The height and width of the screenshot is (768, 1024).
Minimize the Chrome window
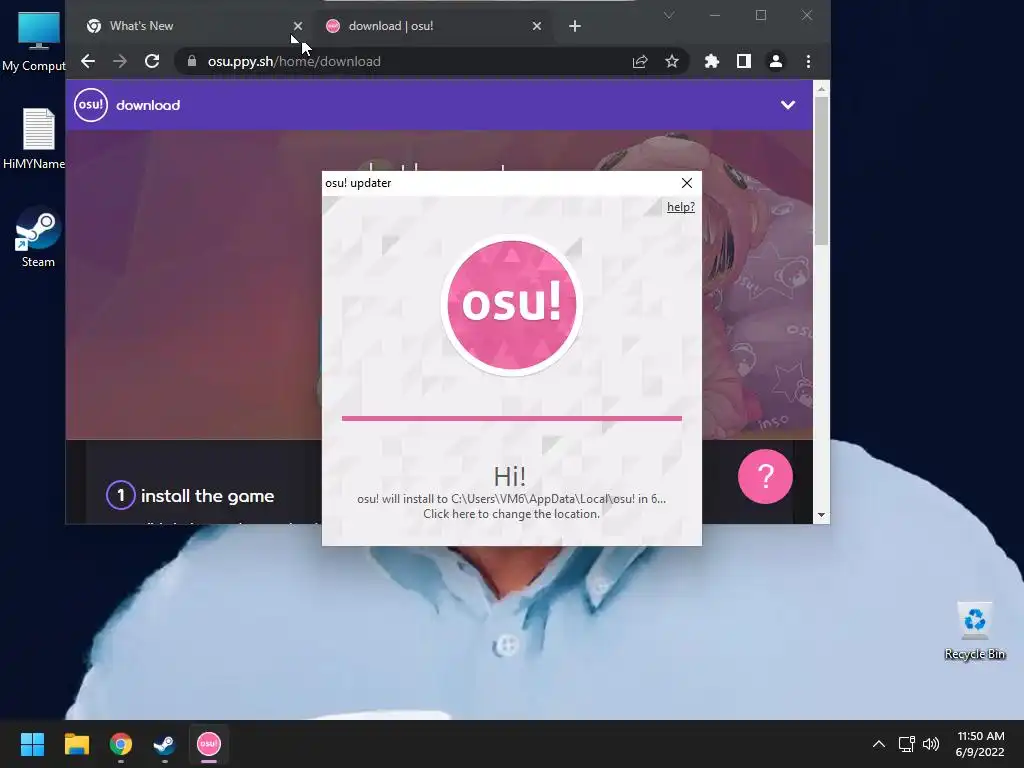point(714,15)
